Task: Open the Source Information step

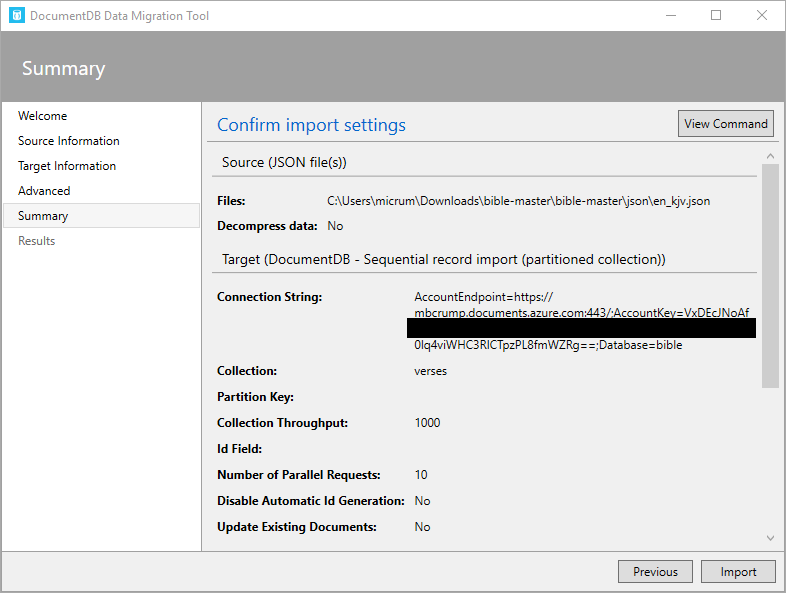Action: click(69, 141)
